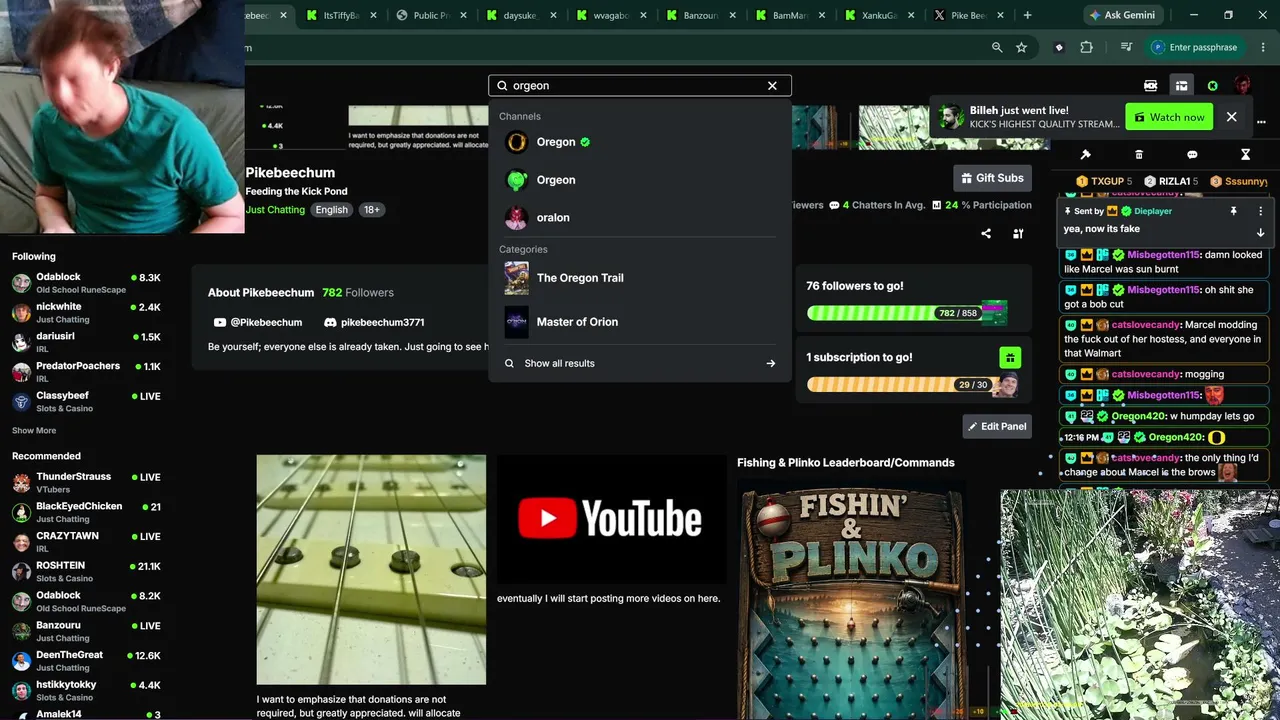The image size is (1280, 720).
Task: Open the @Pikebeechum YouTube link
Action: click(258, 323)
